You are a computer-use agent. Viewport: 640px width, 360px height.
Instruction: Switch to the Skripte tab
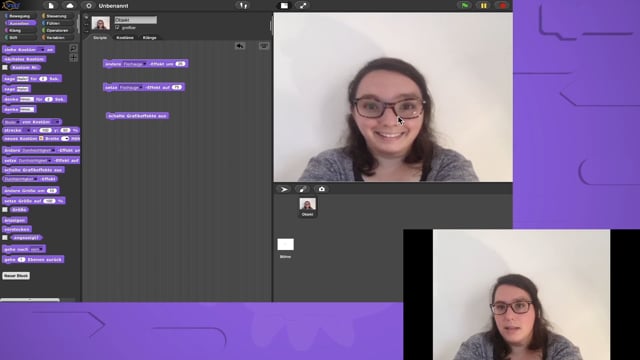pyautogui.click(x=100, y=38)
